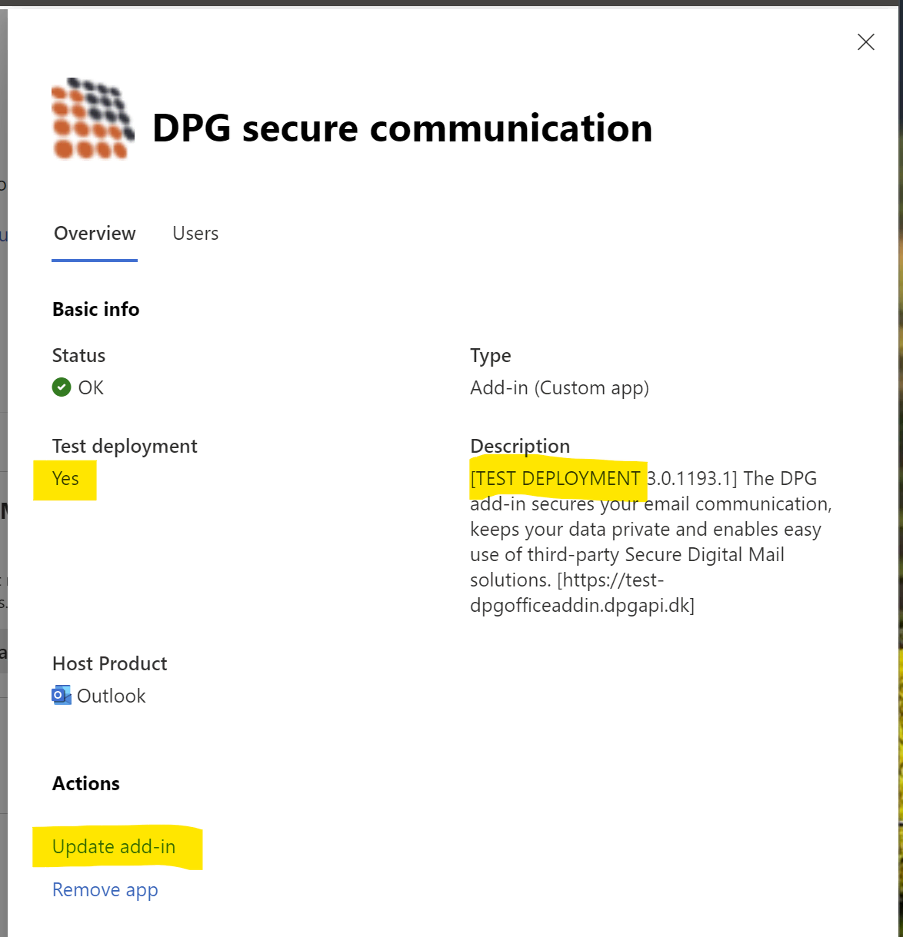
Task: Click the Basic info heading
Action: [96, 309]
